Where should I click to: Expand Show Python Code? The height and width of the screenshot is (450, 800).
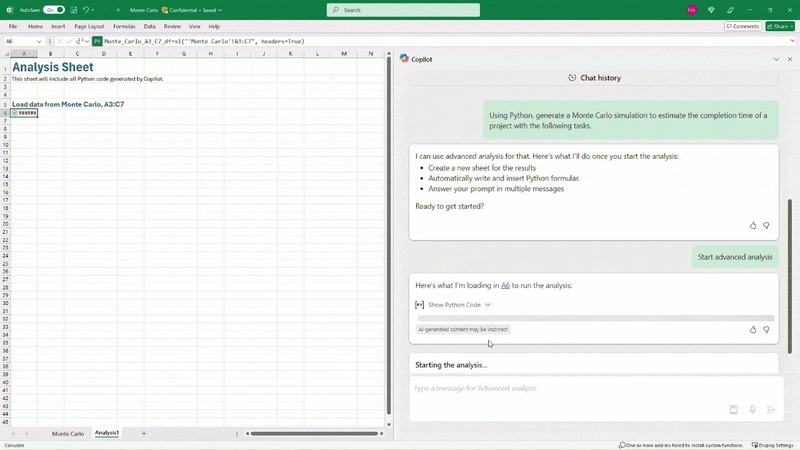(453, 305)
